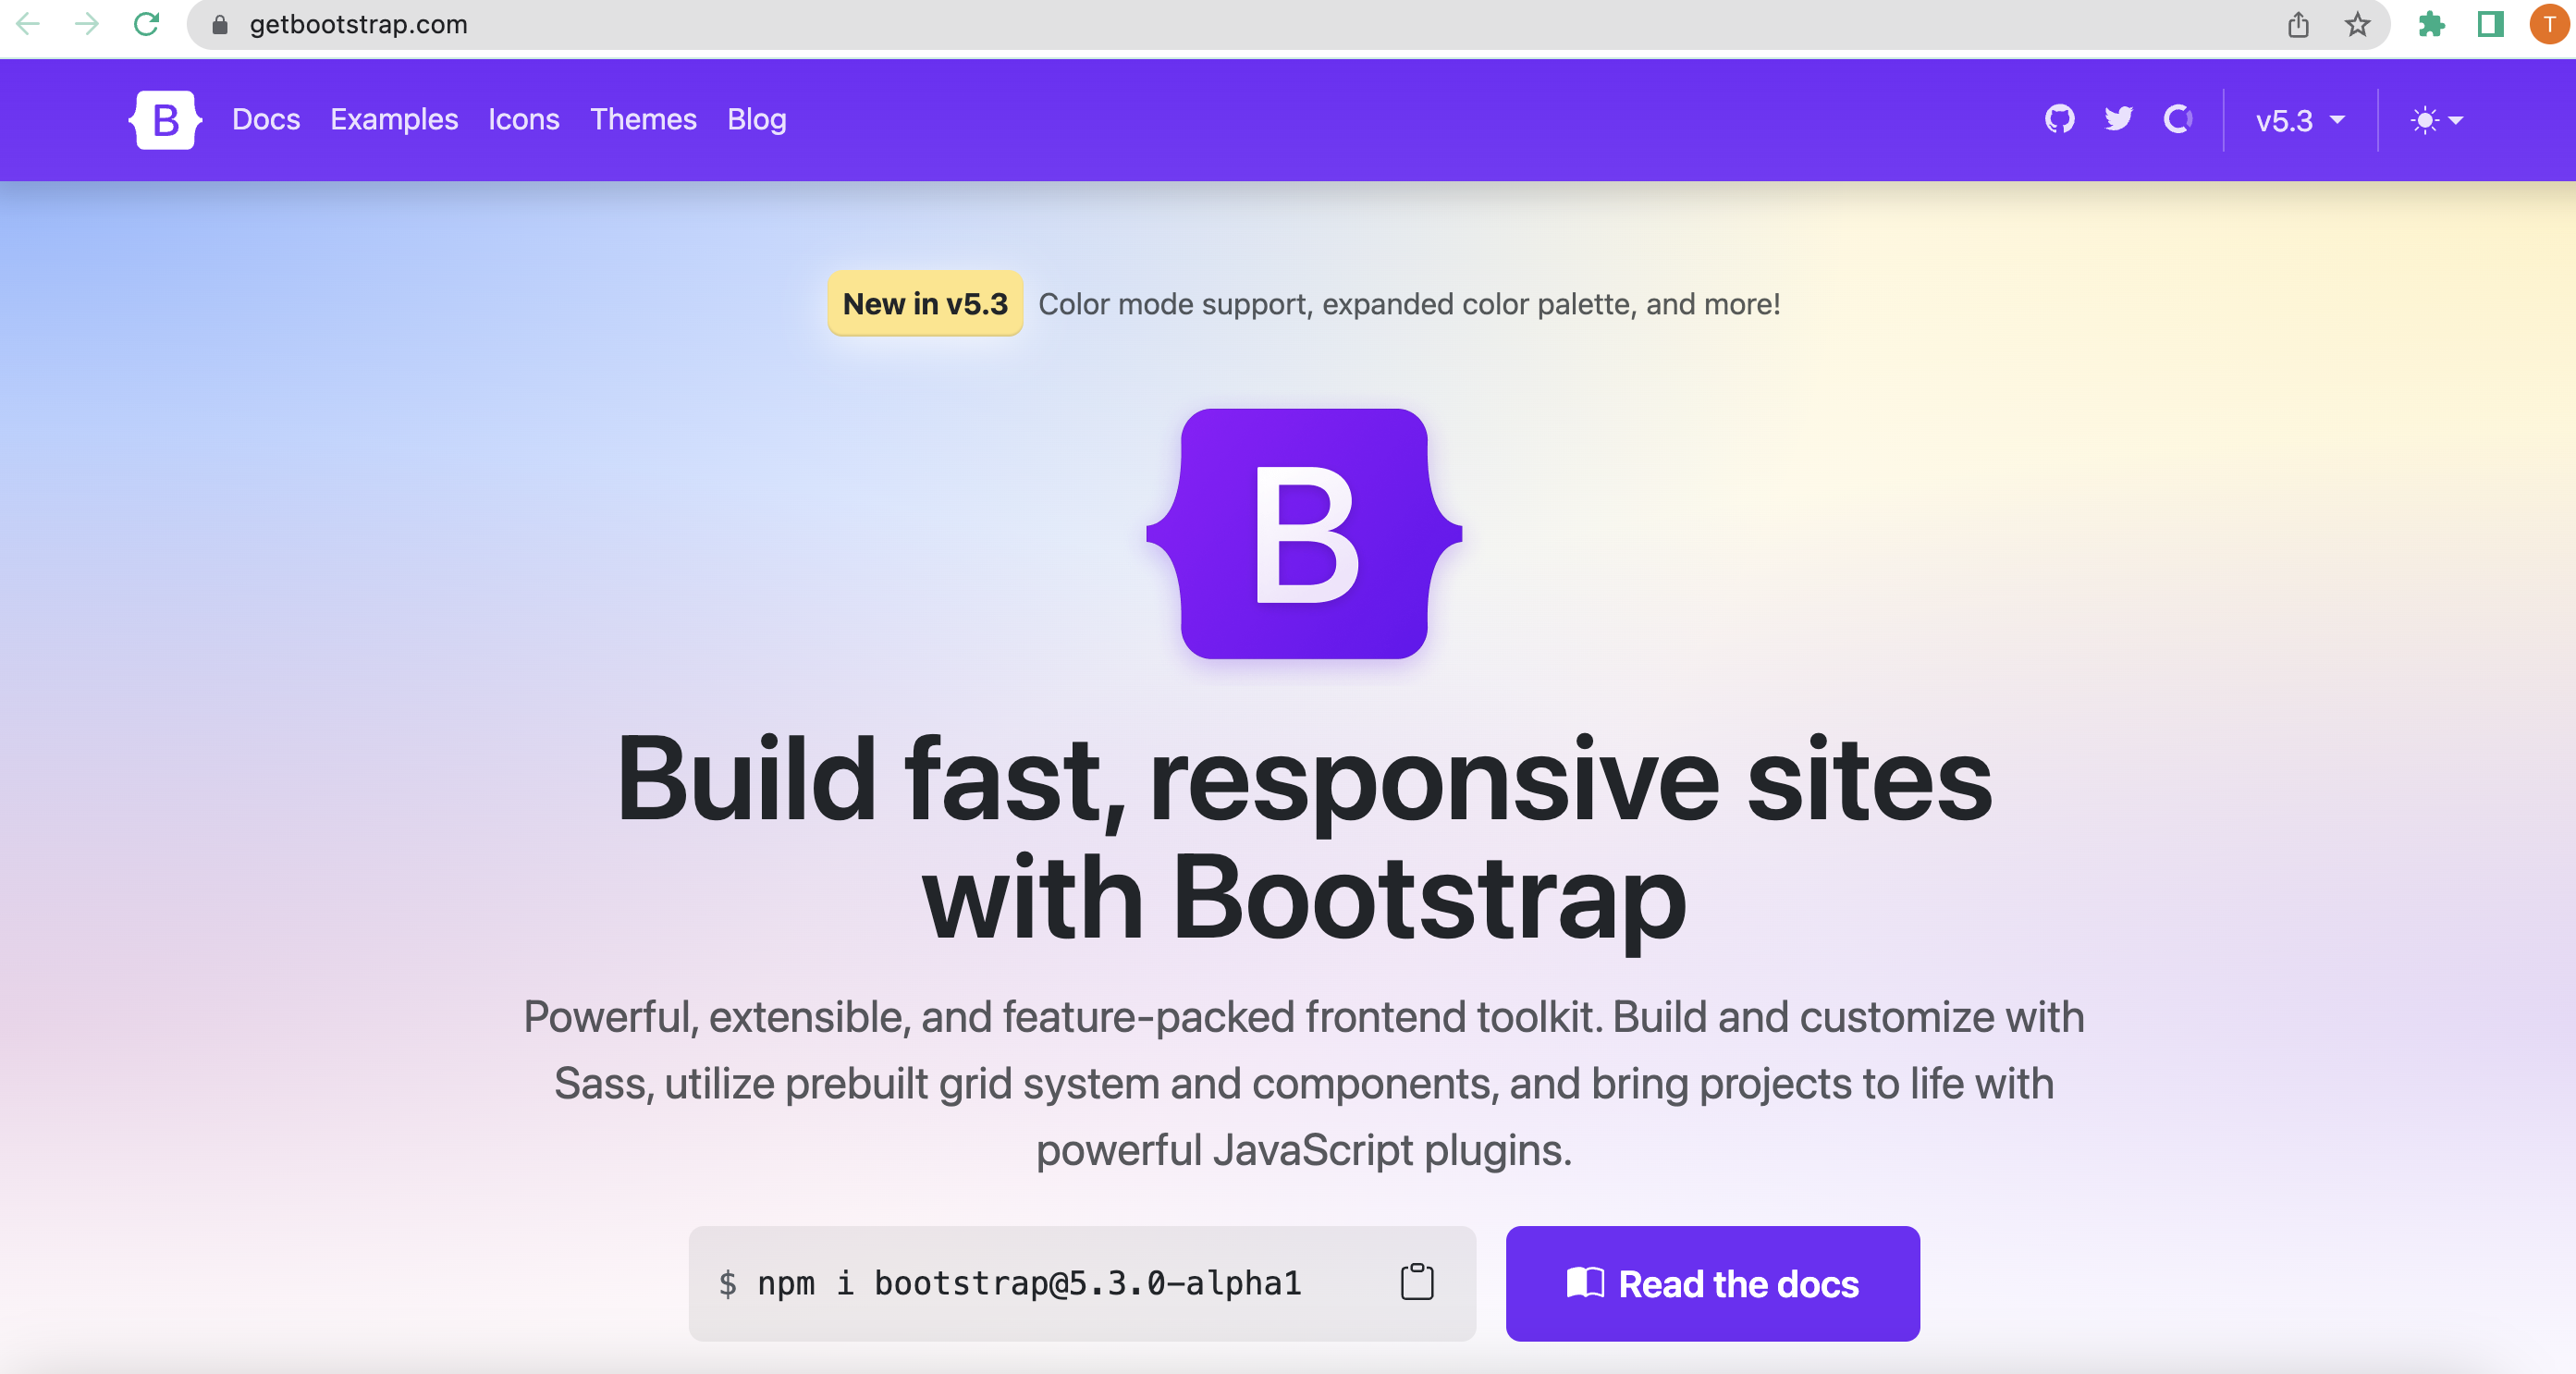This screenshot has height=1374, width=2576.
Task: Open the GitHub icon link
Action: click(2059, 120)
